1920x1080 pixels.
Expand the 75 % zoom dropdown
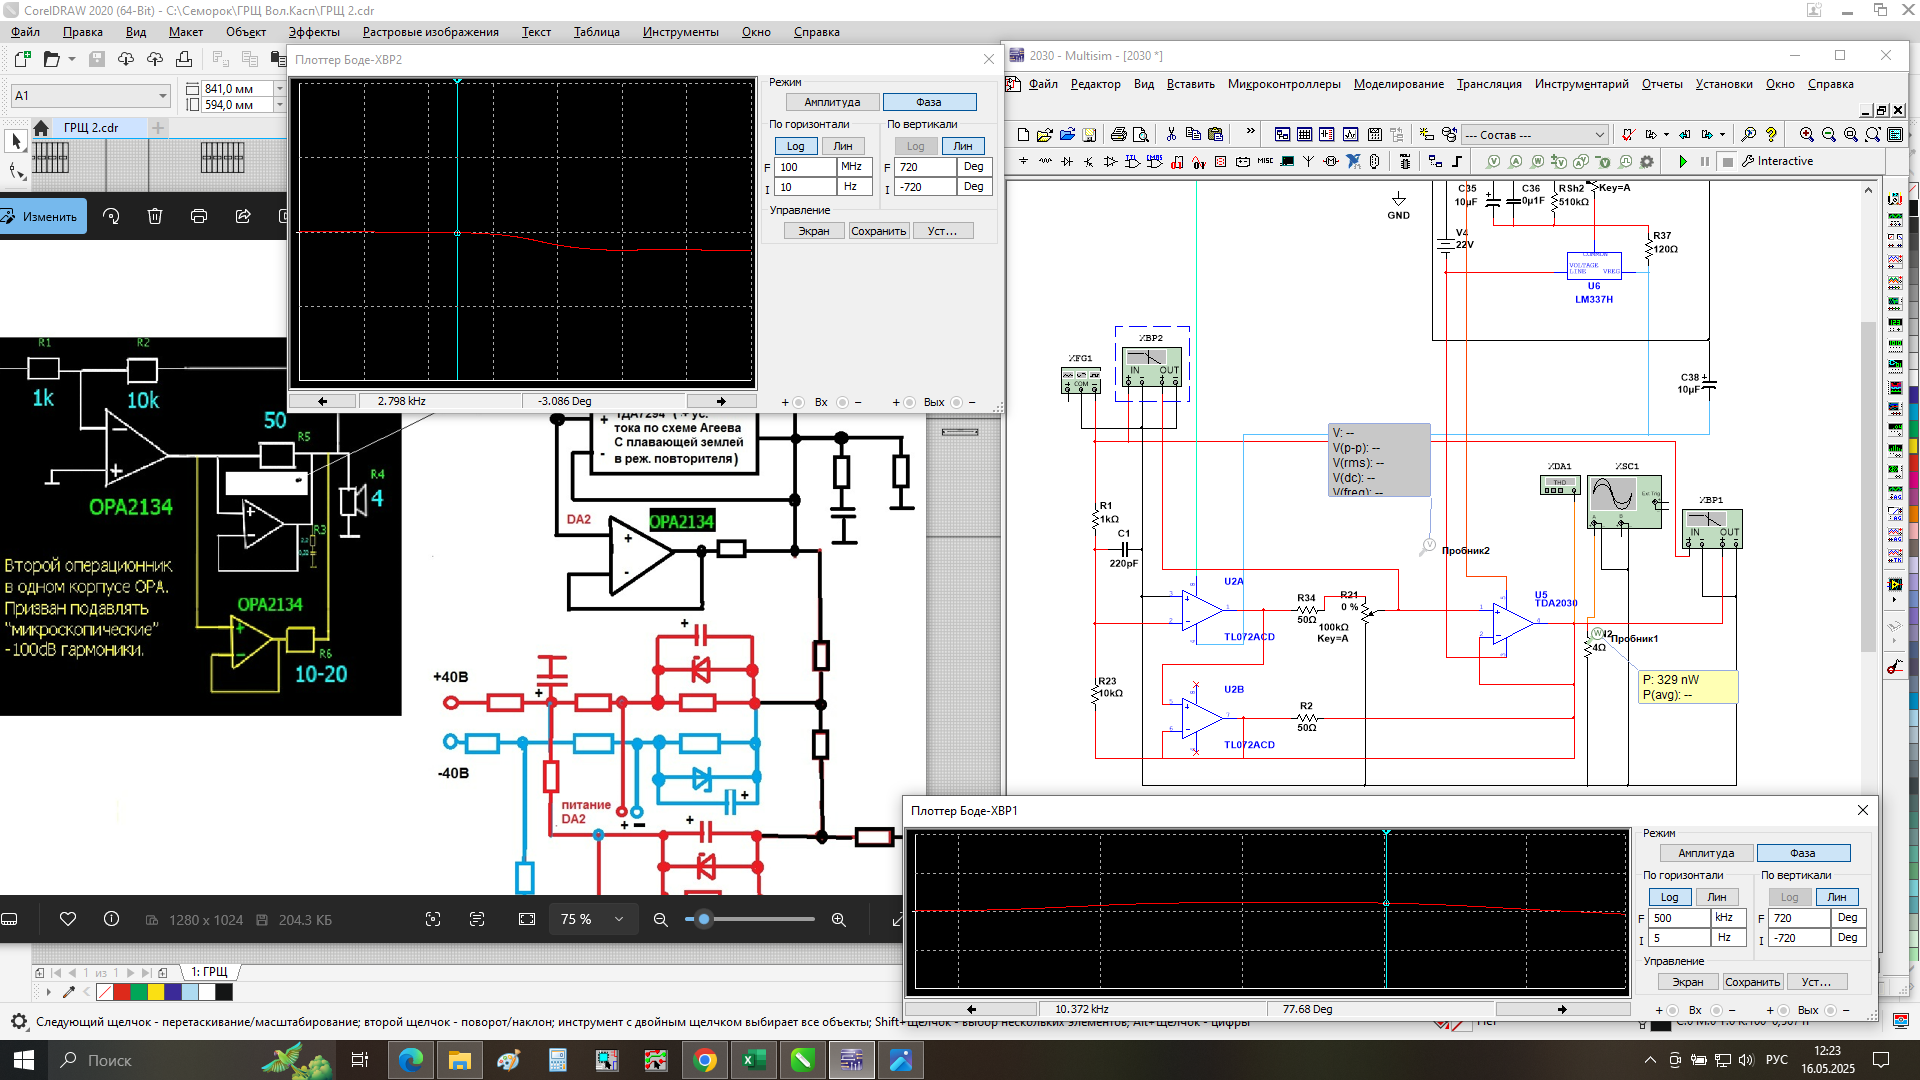click(x=619, y=919)
